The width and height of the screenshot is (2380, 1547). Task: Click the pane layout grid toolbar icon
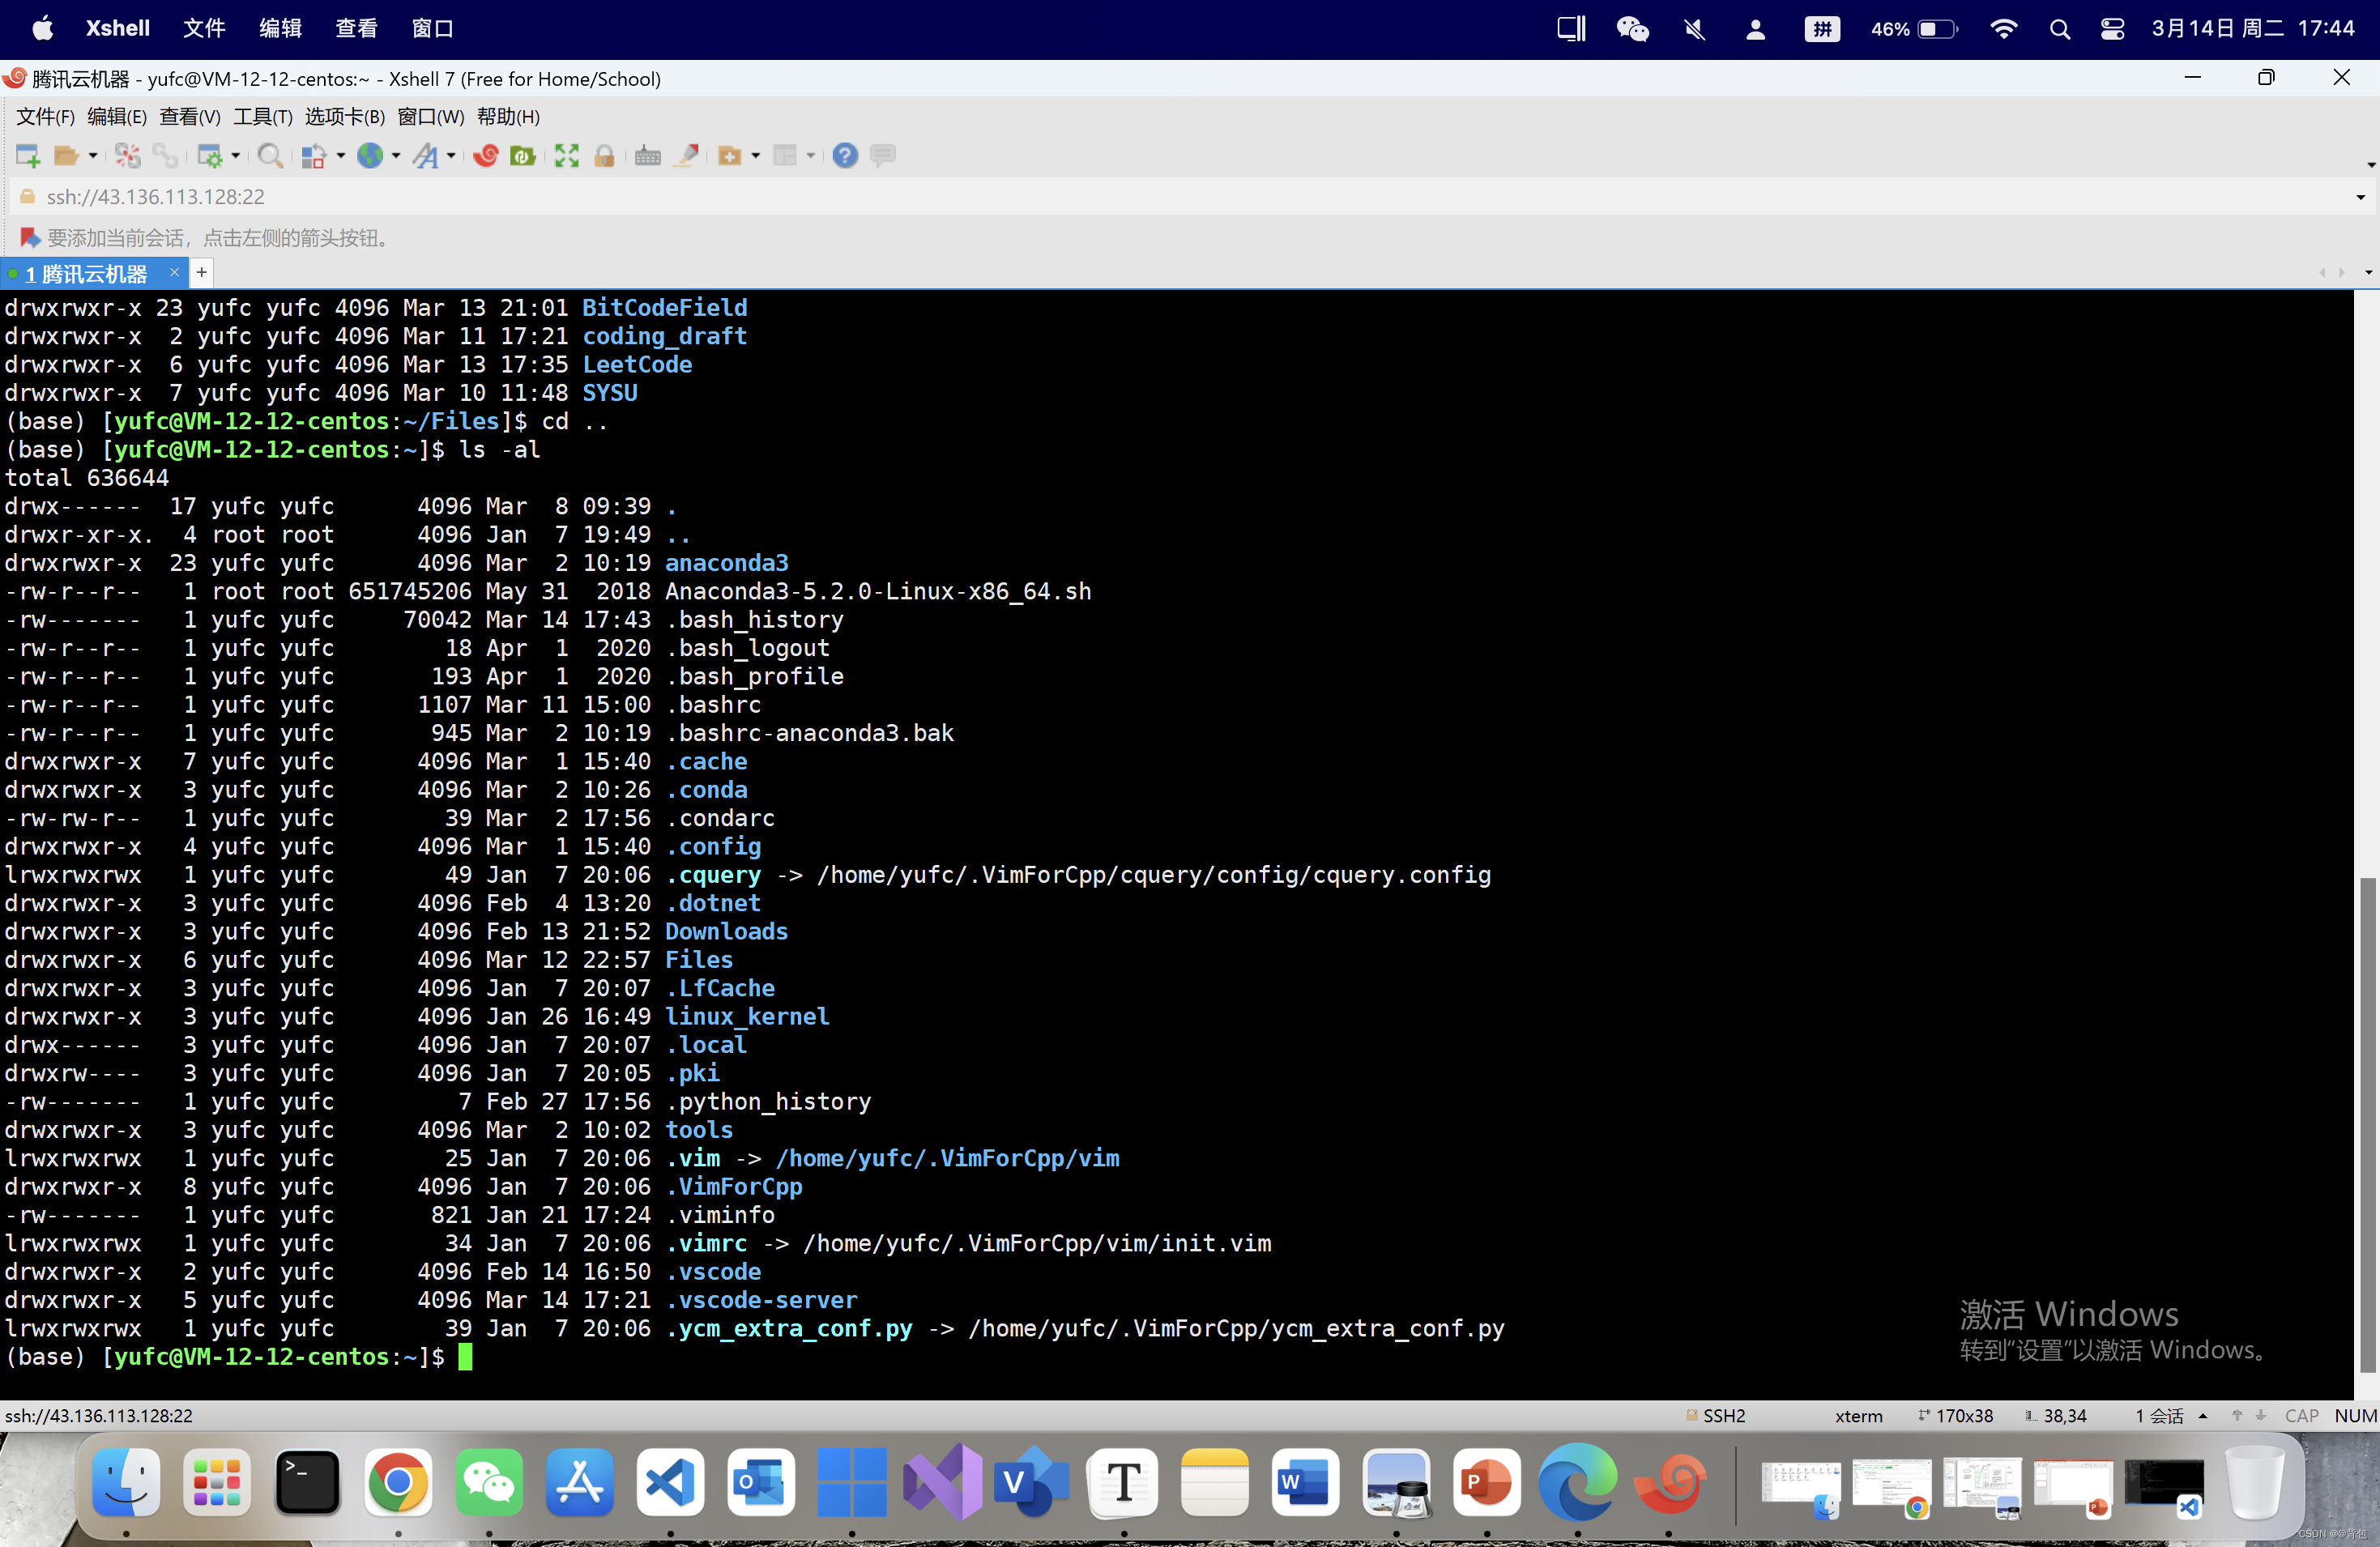[x=785, y=155]
